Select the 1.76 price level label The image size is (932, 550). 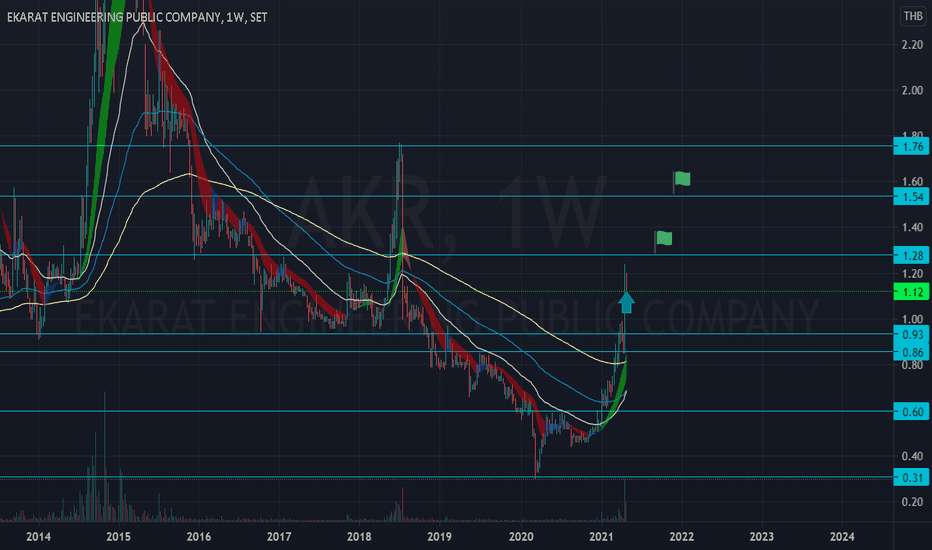[911, 146]
